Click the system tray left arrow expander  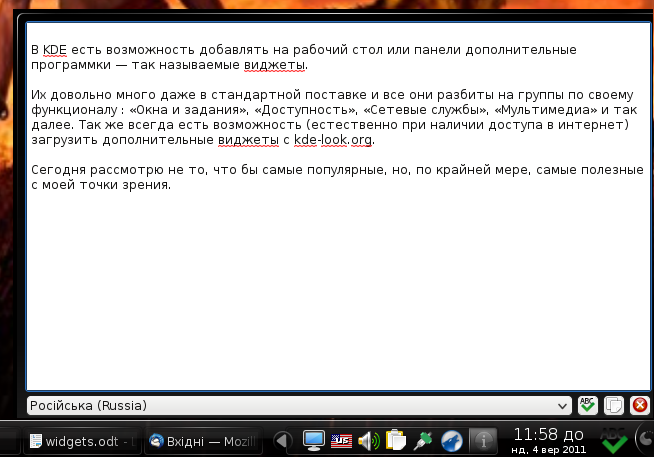click(x=282, y=441)
